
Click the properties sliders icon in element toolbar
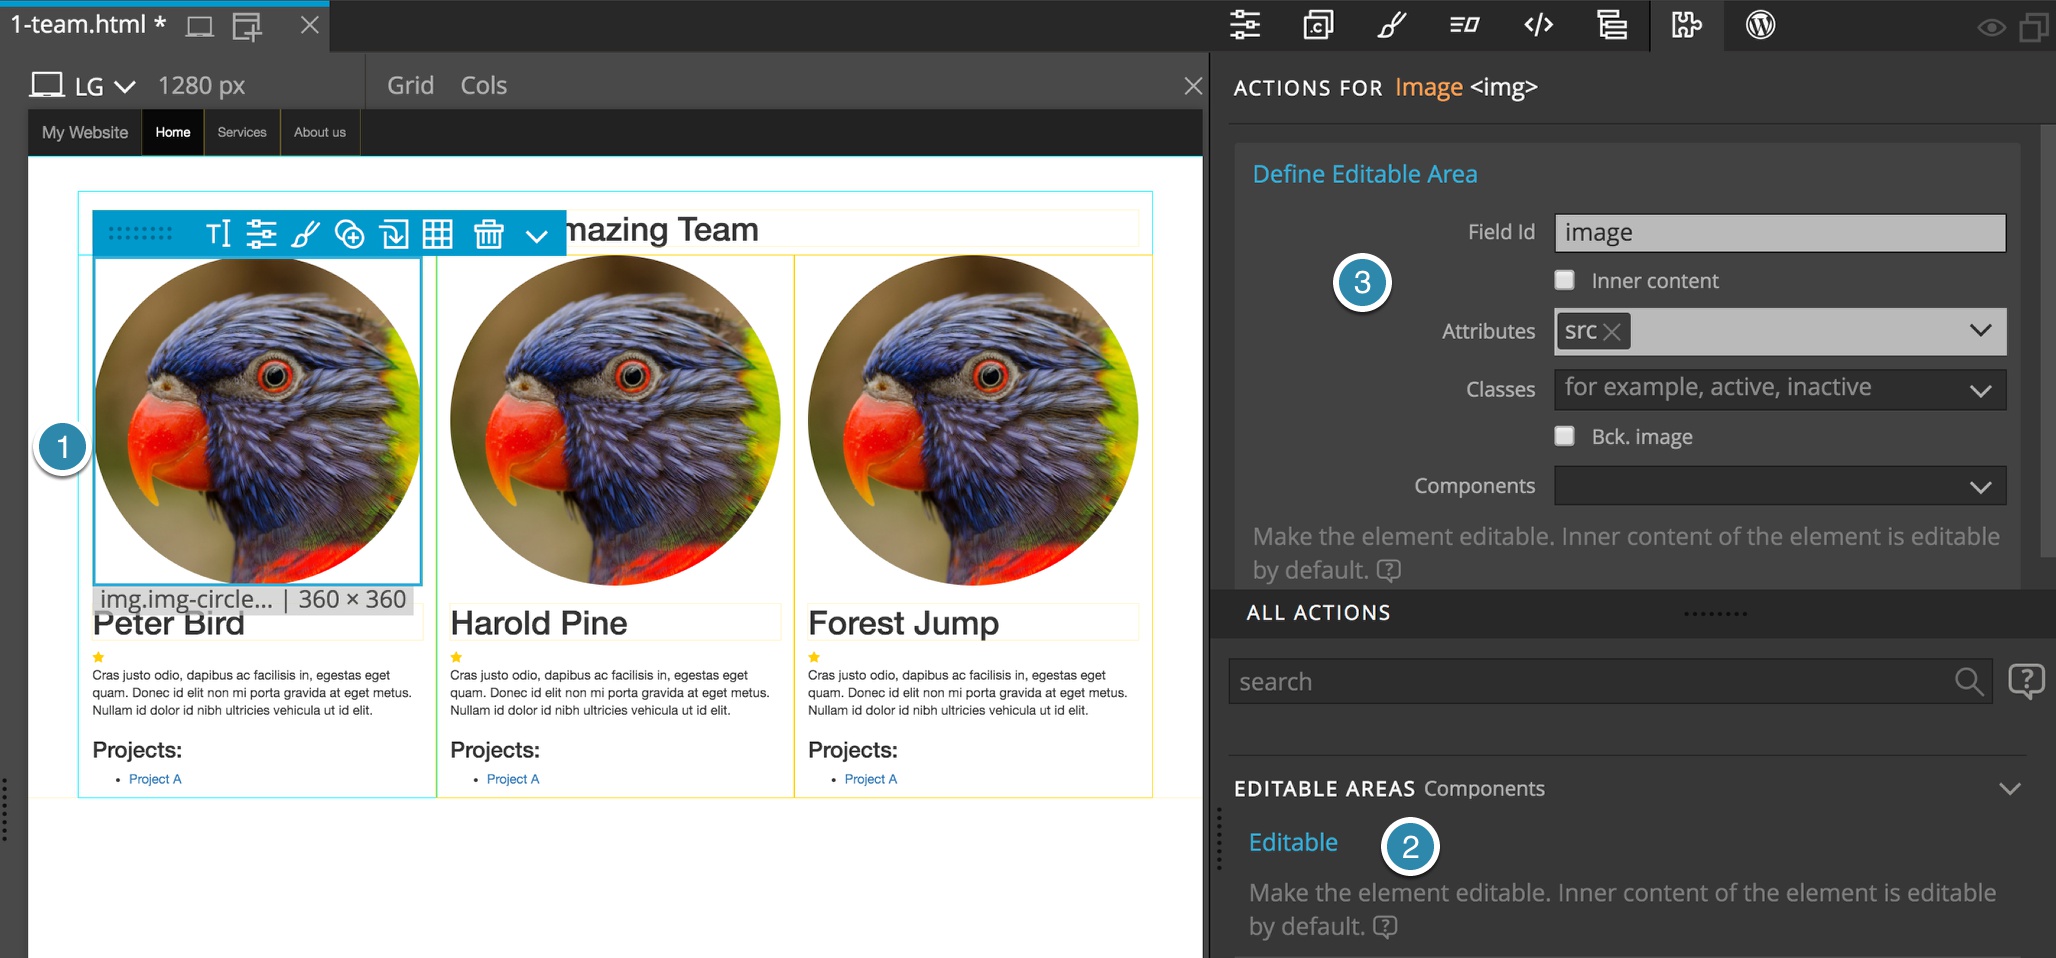pyautogui.click(x=261, y=234)
